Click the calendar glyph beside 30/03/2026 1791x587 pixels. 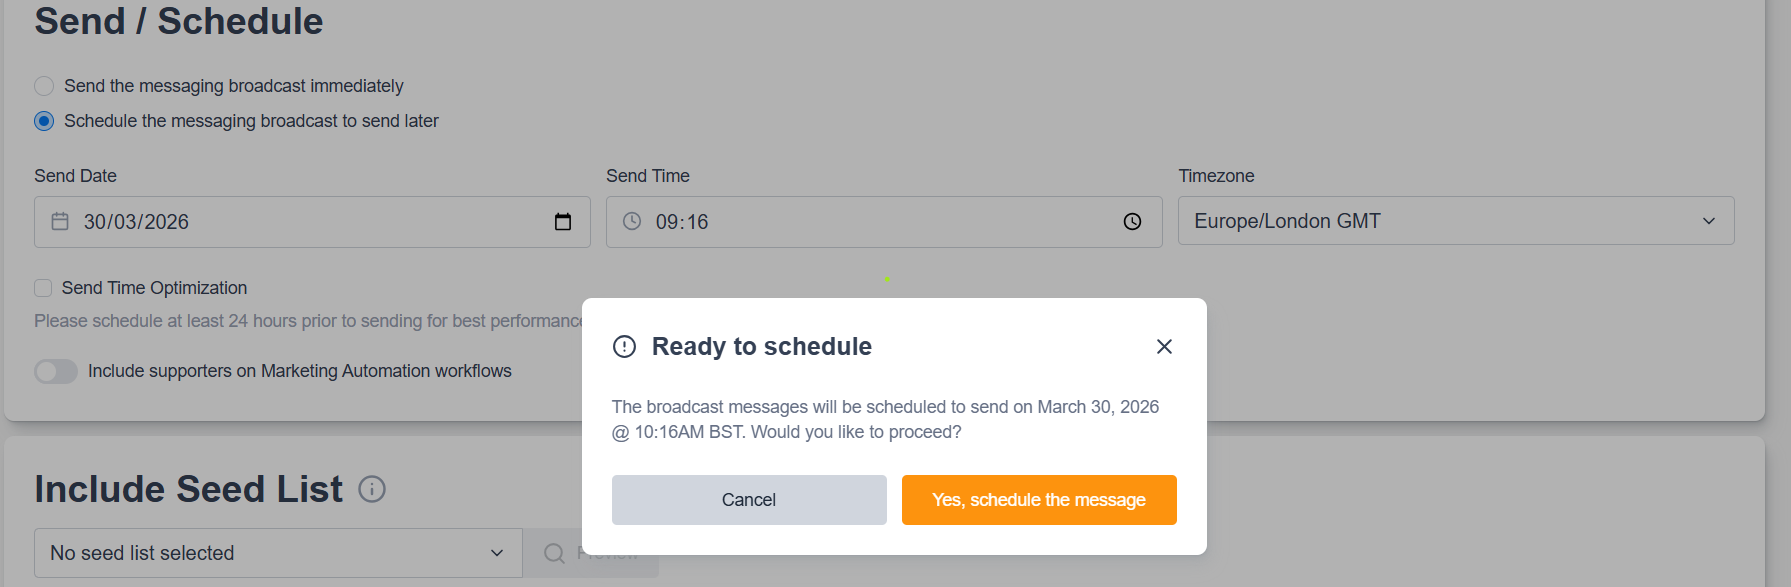[x=61, y=222]
